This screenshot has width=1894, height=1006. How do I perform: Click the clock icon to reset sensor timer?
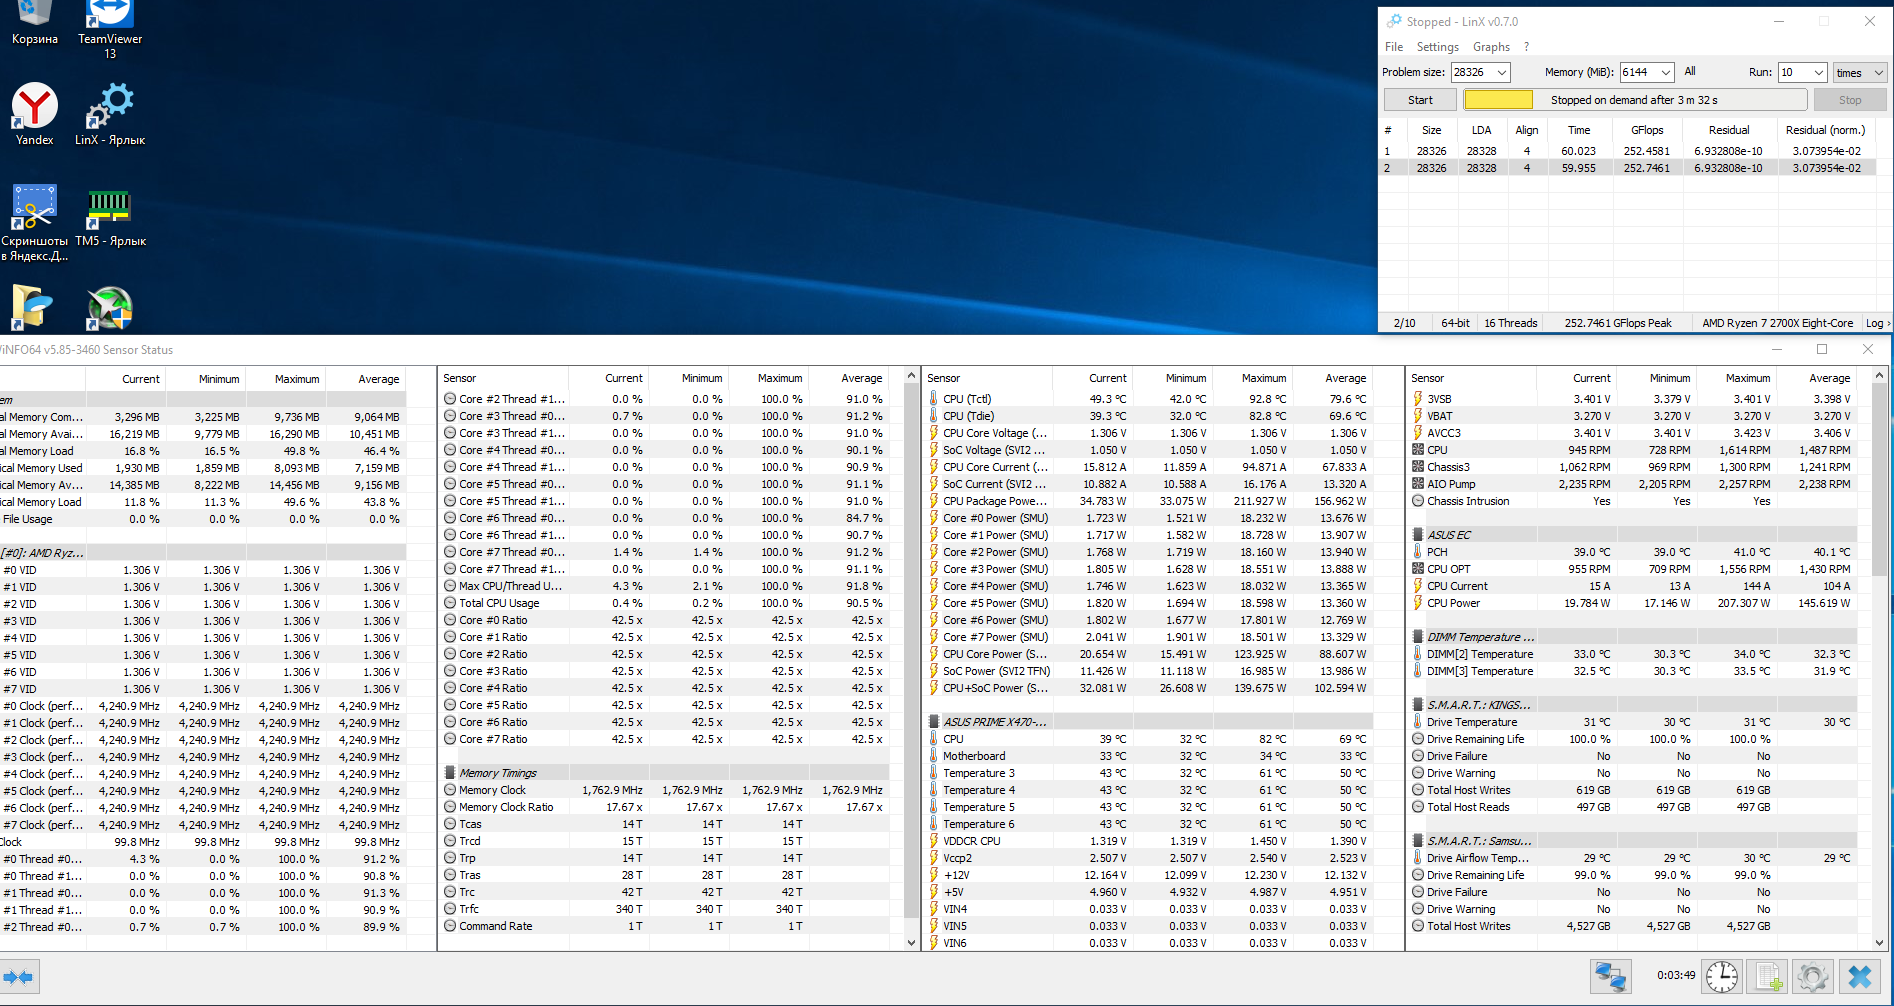tap(1722, 977)
